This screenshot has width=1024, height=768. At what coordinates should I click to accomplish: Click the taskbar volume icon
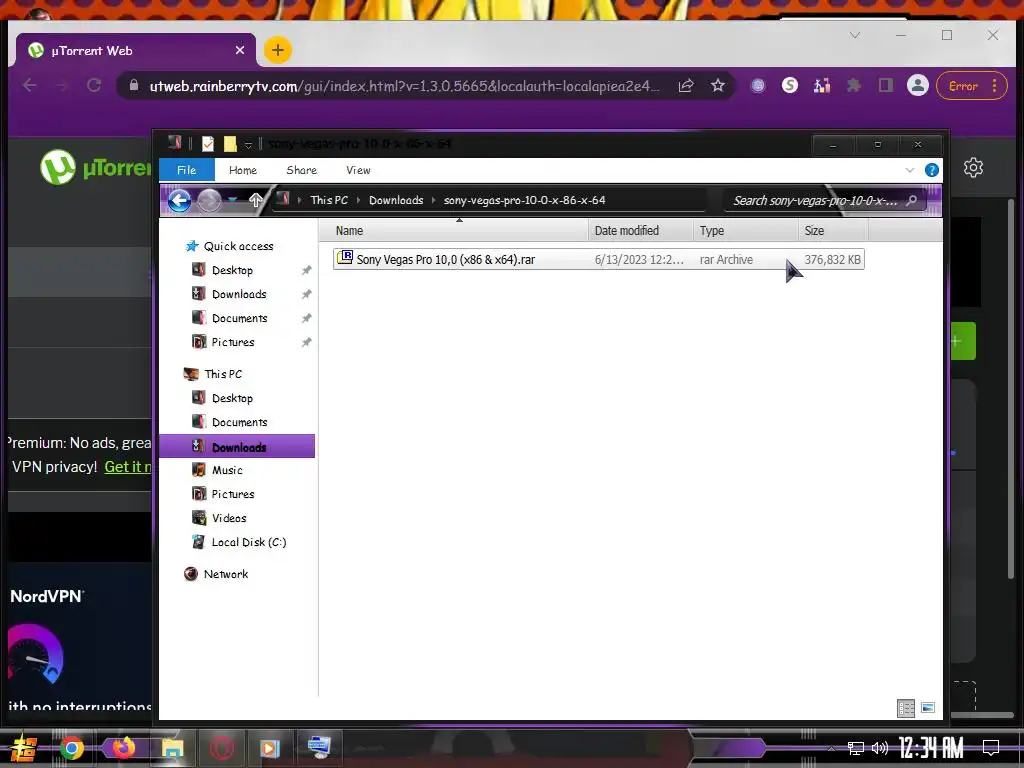(x=880, y=748)
